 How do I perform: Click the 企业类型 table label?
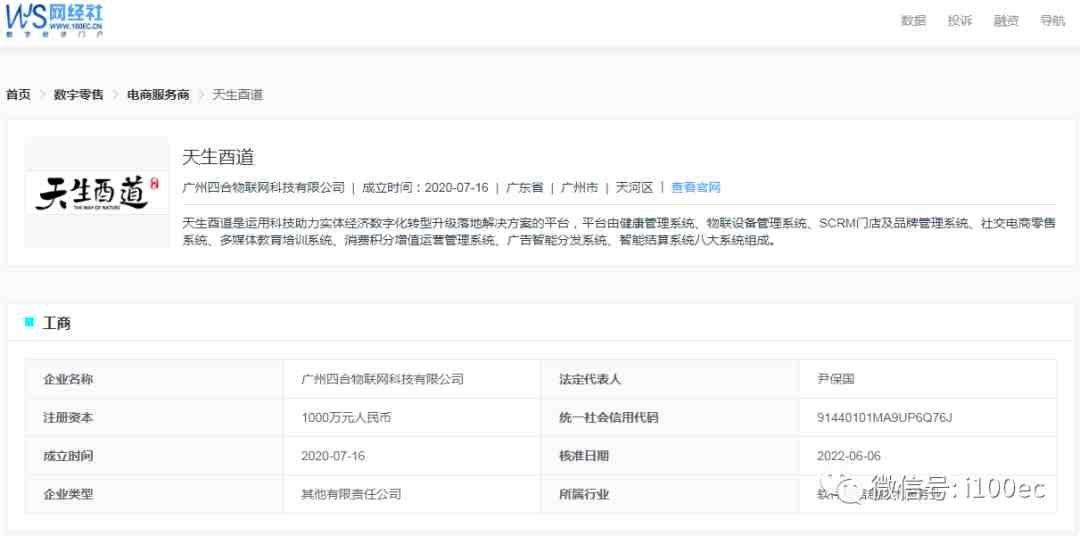[68, 494]
